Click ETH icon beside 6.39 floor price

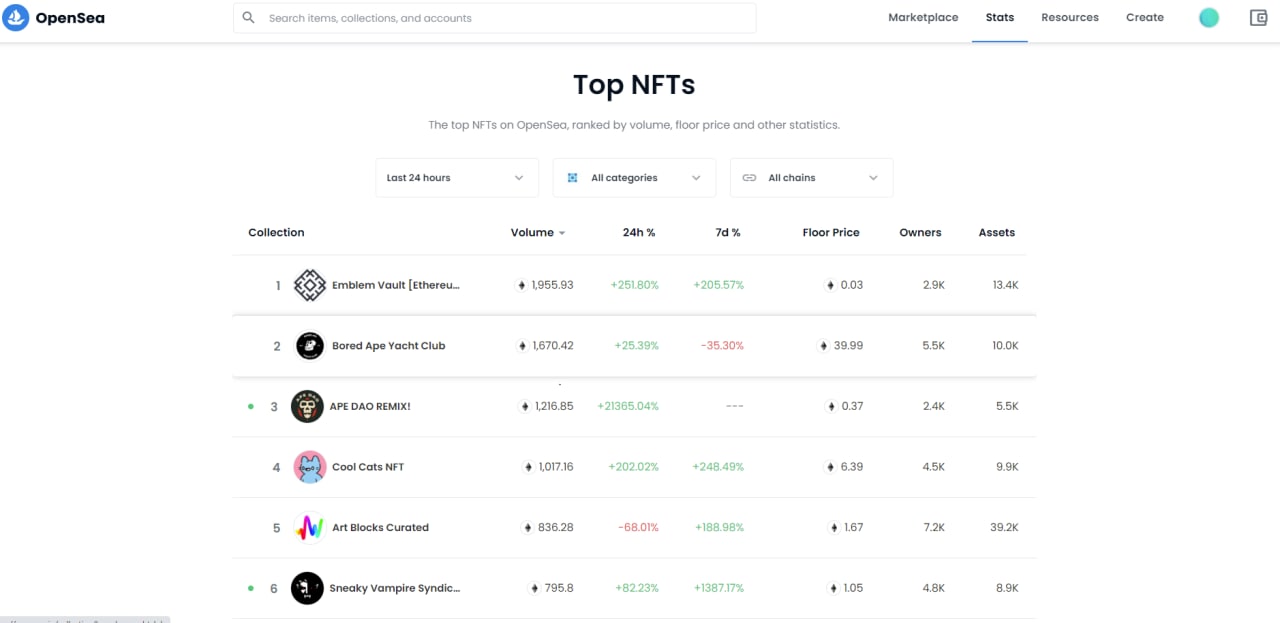click(830, 467)
